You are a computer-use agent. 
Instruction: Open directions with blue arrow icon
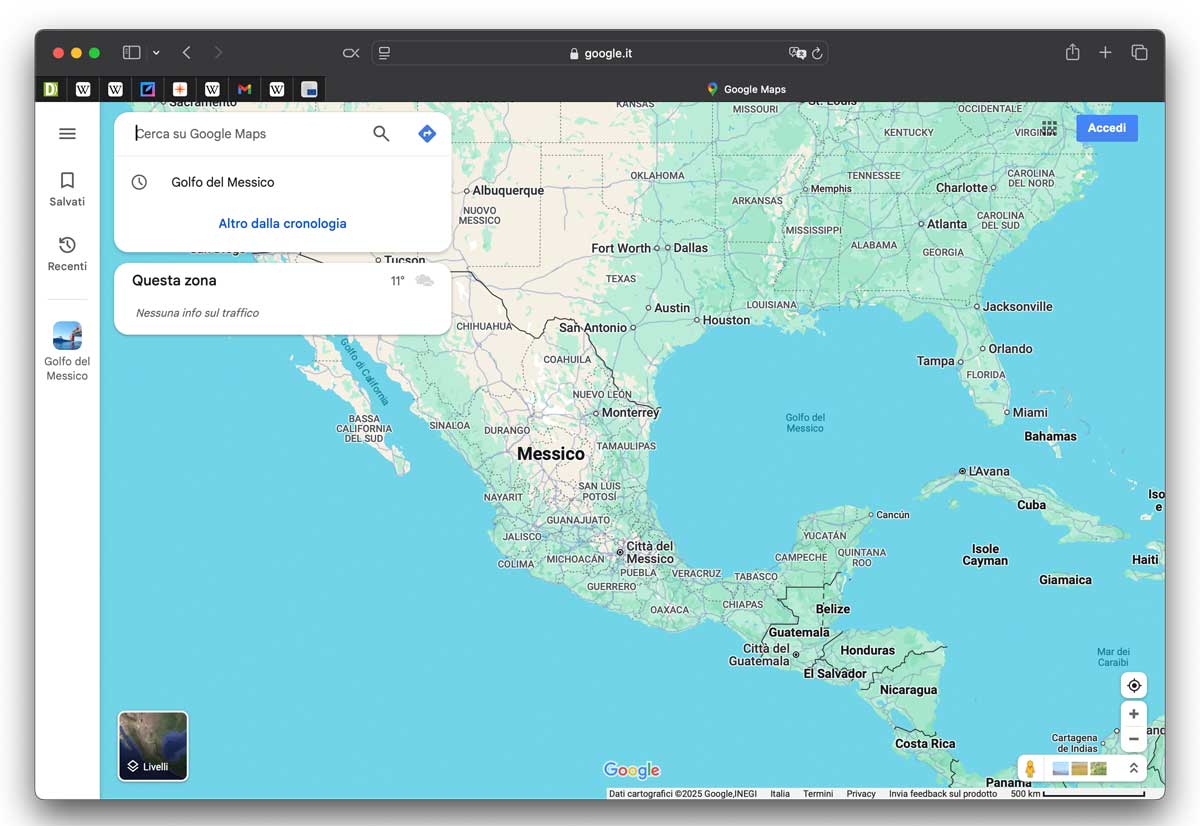427,134
